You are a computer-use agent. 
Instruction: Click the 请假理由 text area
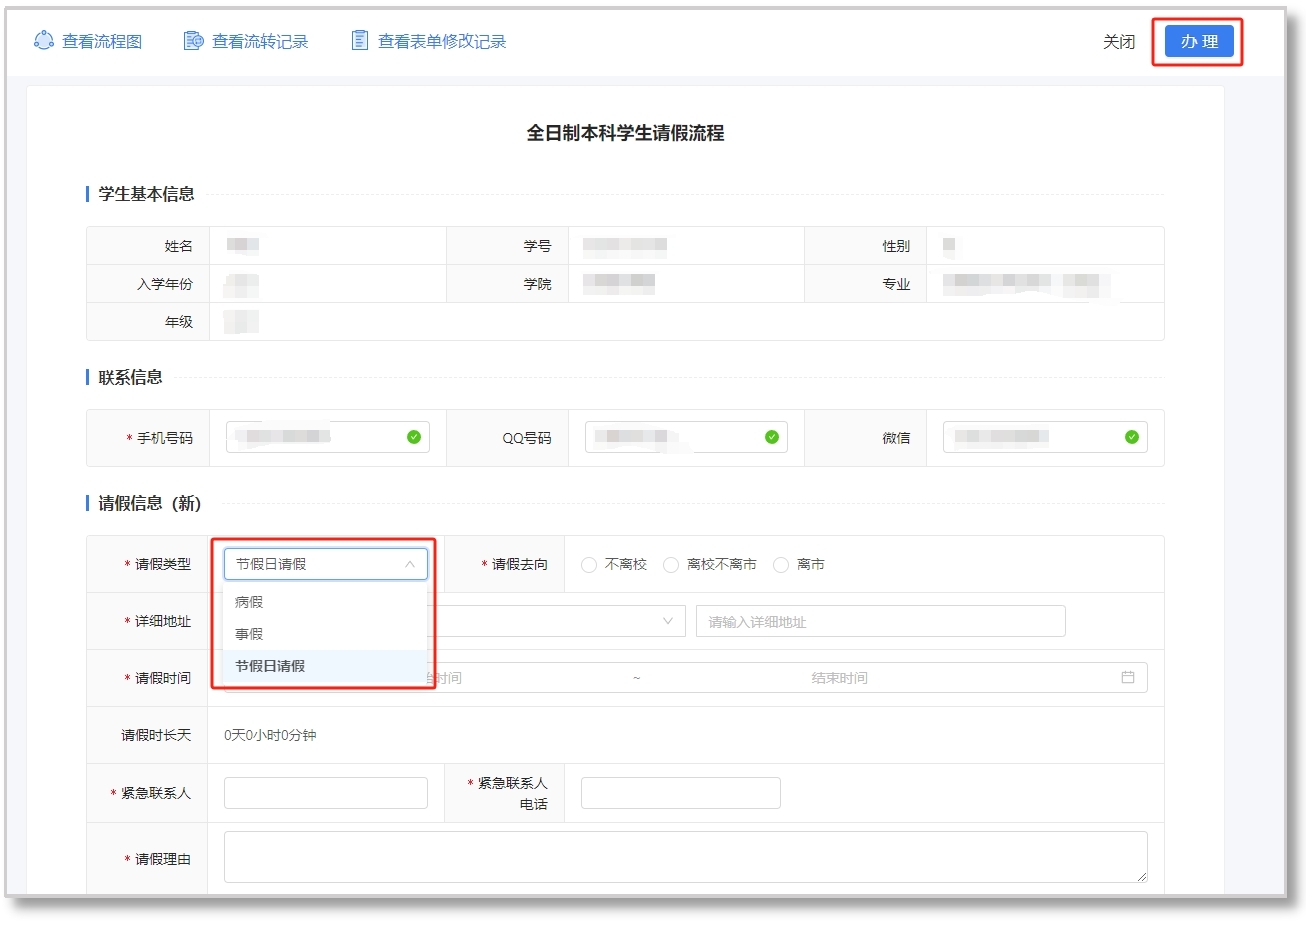coord(686,857)
